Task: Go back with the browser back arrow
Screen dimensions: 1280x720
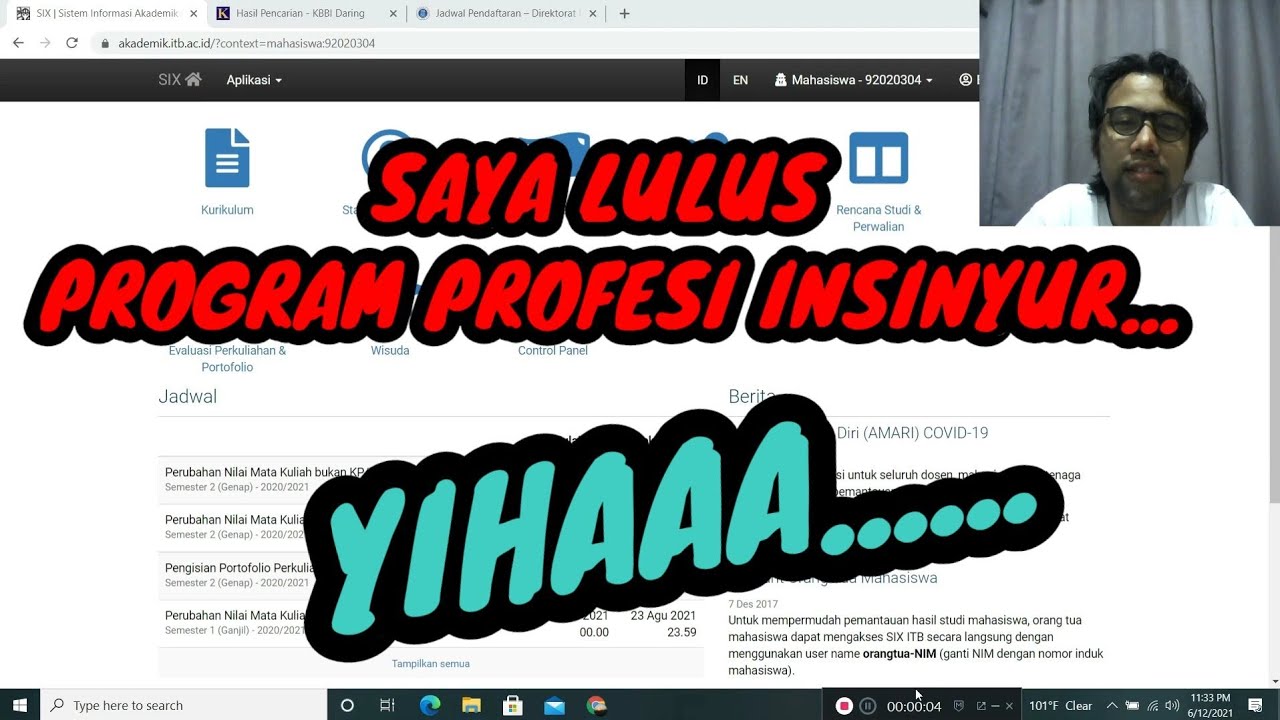Action: click(x=18, y=43)
